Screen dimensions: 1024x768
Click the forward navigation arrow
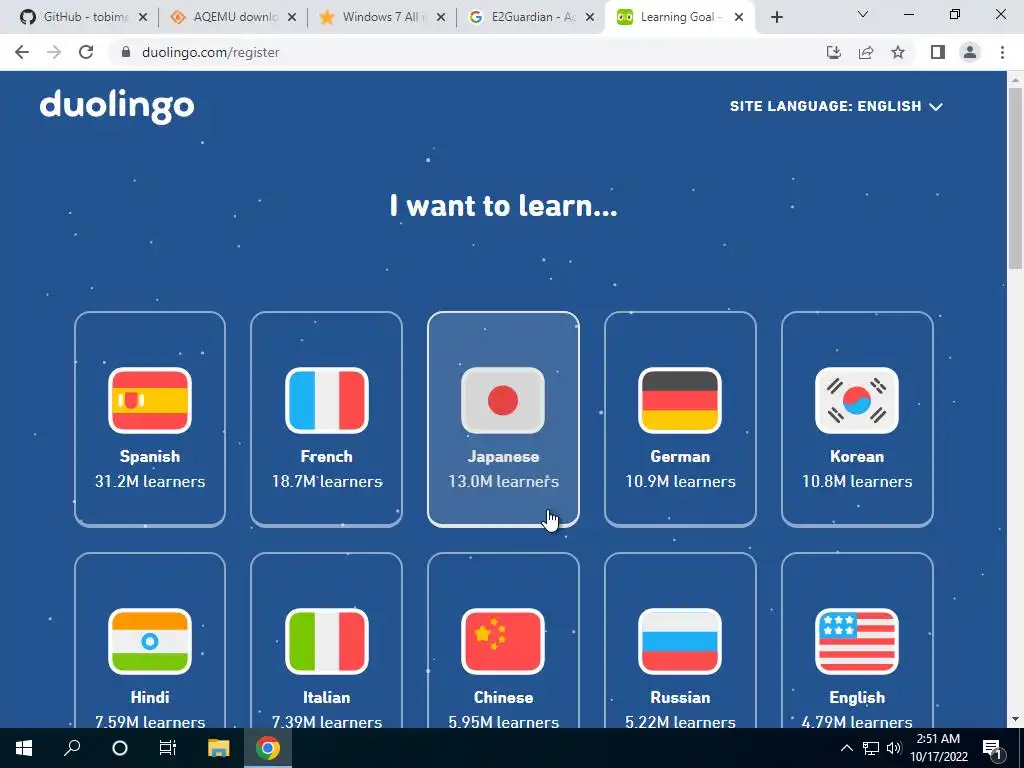pos(54,52)
